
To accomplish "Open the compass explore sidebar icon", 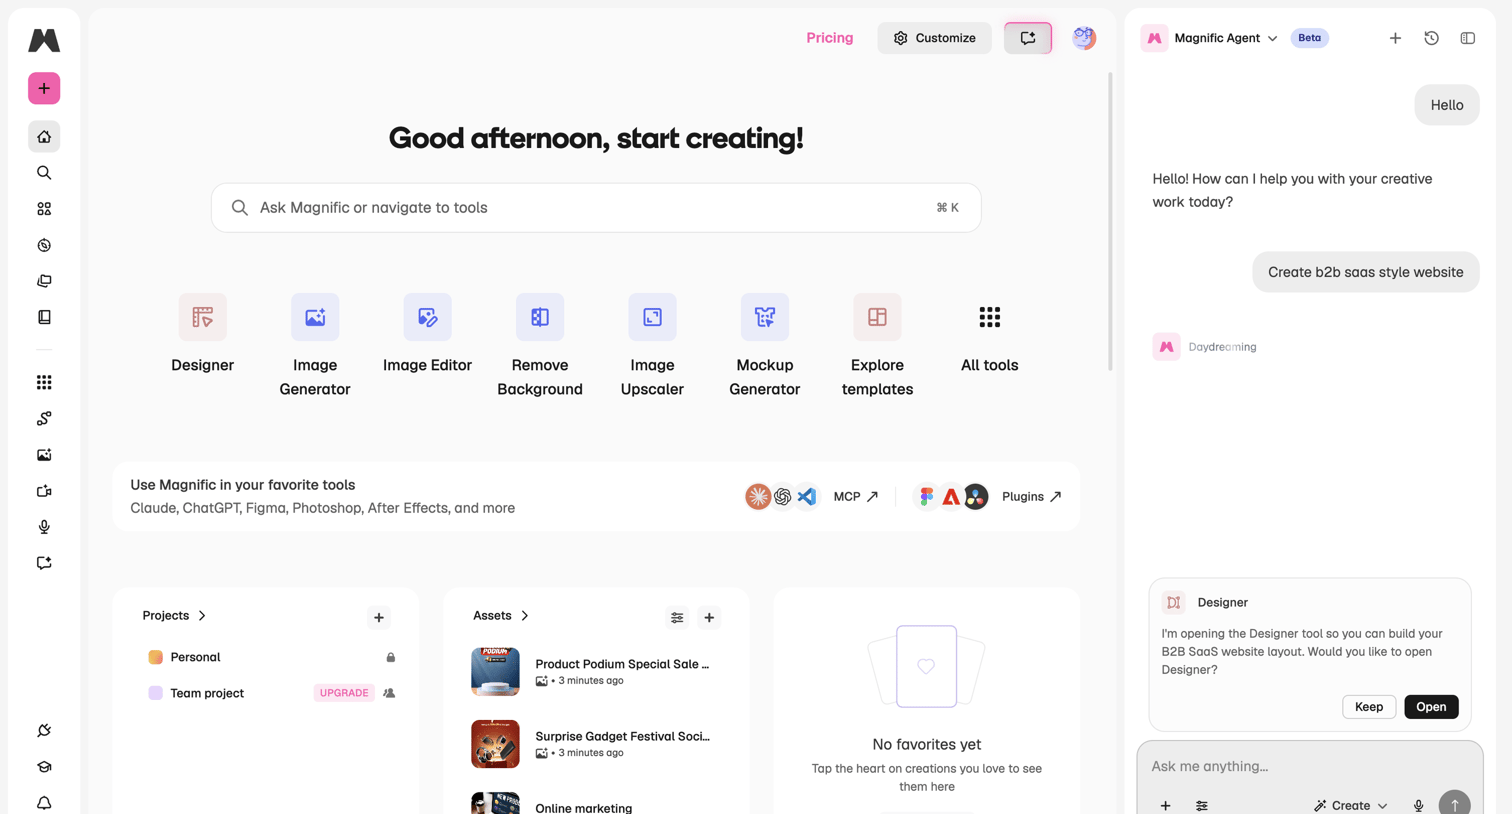I will click(44, 245).
